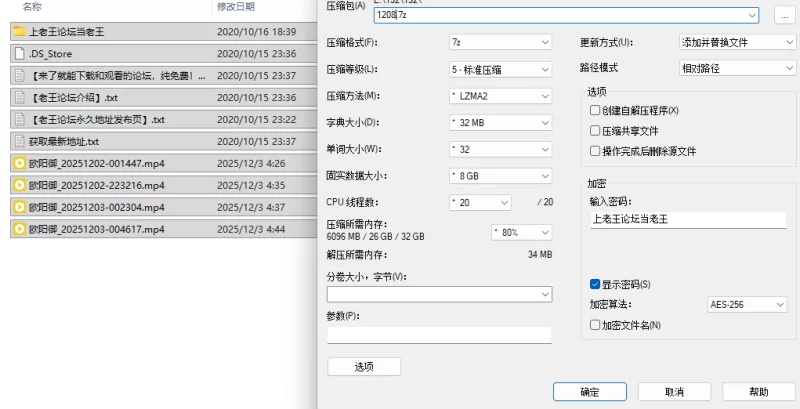
Task: Open the 更新方式 dropdown
Action: (x=738, y=42)
